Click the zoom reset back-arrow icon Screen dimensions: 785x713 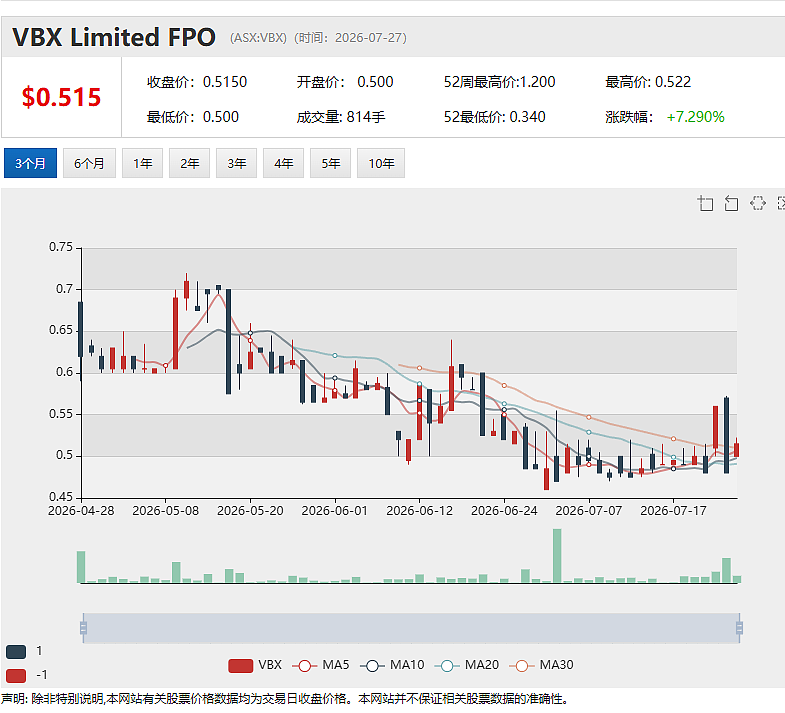[x=731, y=203]
